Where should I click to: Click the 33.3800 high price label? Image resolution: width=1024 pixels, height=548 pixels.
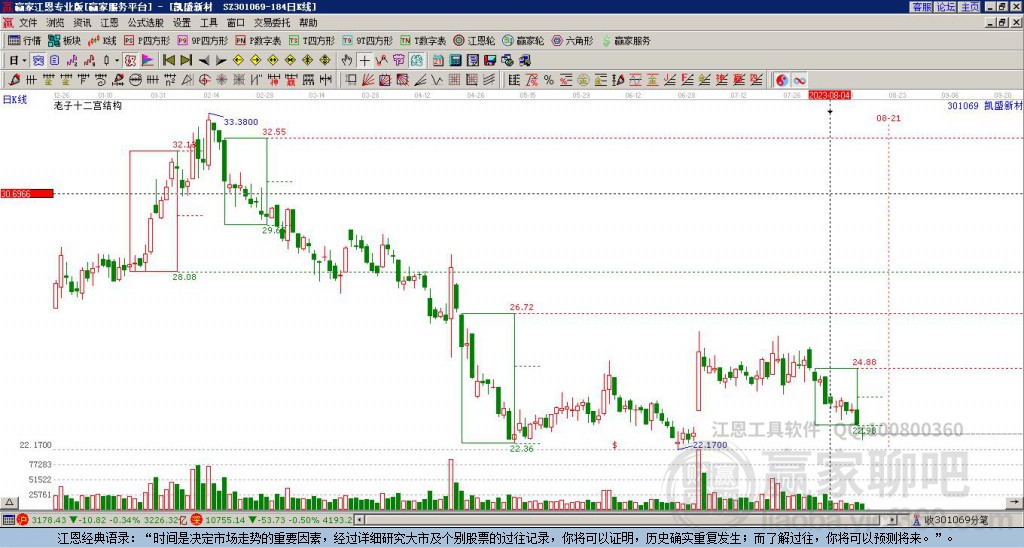coord(241,121)
